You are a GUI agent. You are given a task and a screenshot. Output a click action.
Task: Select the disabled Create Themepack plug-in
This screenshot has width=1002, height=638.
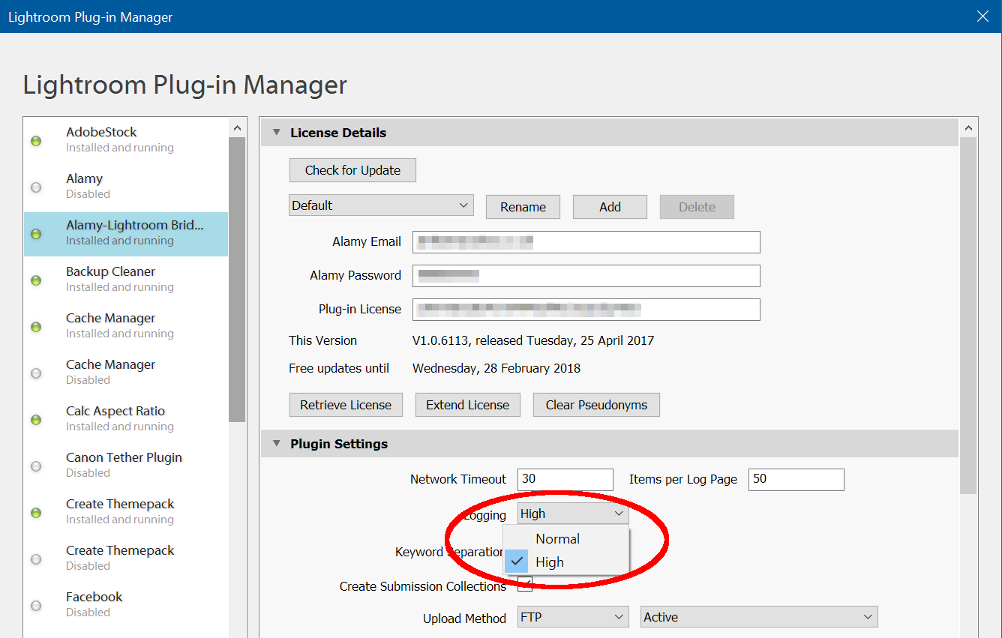tap(126, 558)
